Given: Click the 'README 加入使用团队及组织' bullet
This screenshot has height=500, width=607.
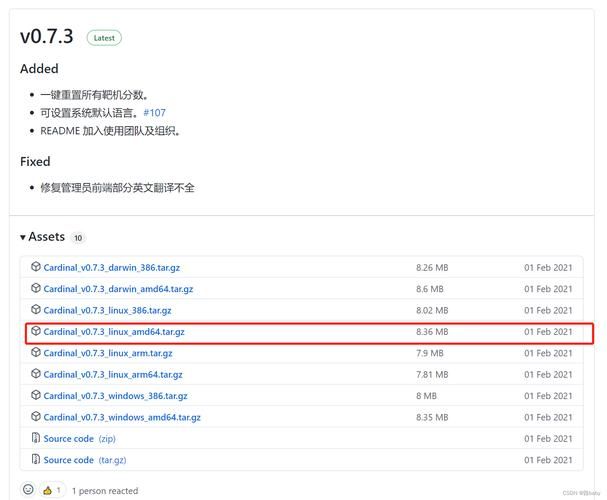Looking at the screenshot, I should 110,131.
